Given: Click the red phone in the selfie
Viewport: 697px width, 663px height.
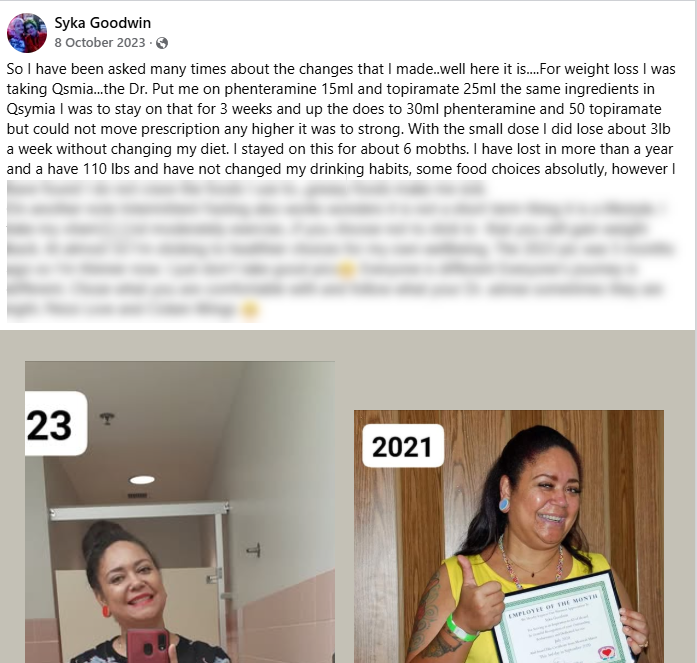Looking at the screenshot, I should 148,646.
